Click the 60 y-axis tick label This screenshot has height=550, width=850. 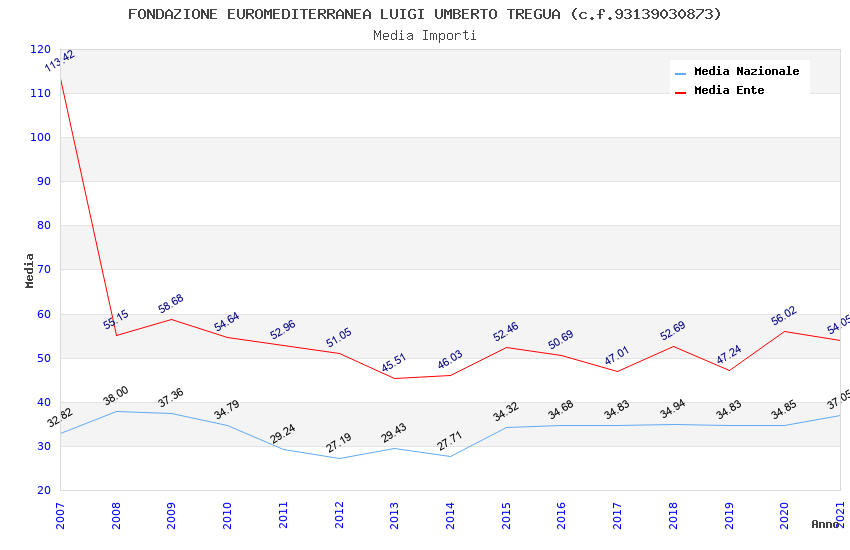coord(44,314)
